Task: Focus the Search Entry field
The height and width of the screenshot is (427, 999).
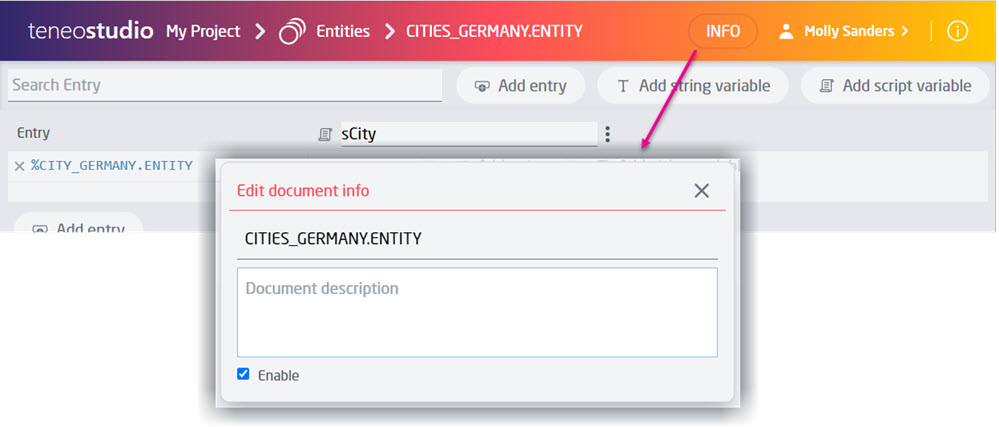Action: click(225, 85)
